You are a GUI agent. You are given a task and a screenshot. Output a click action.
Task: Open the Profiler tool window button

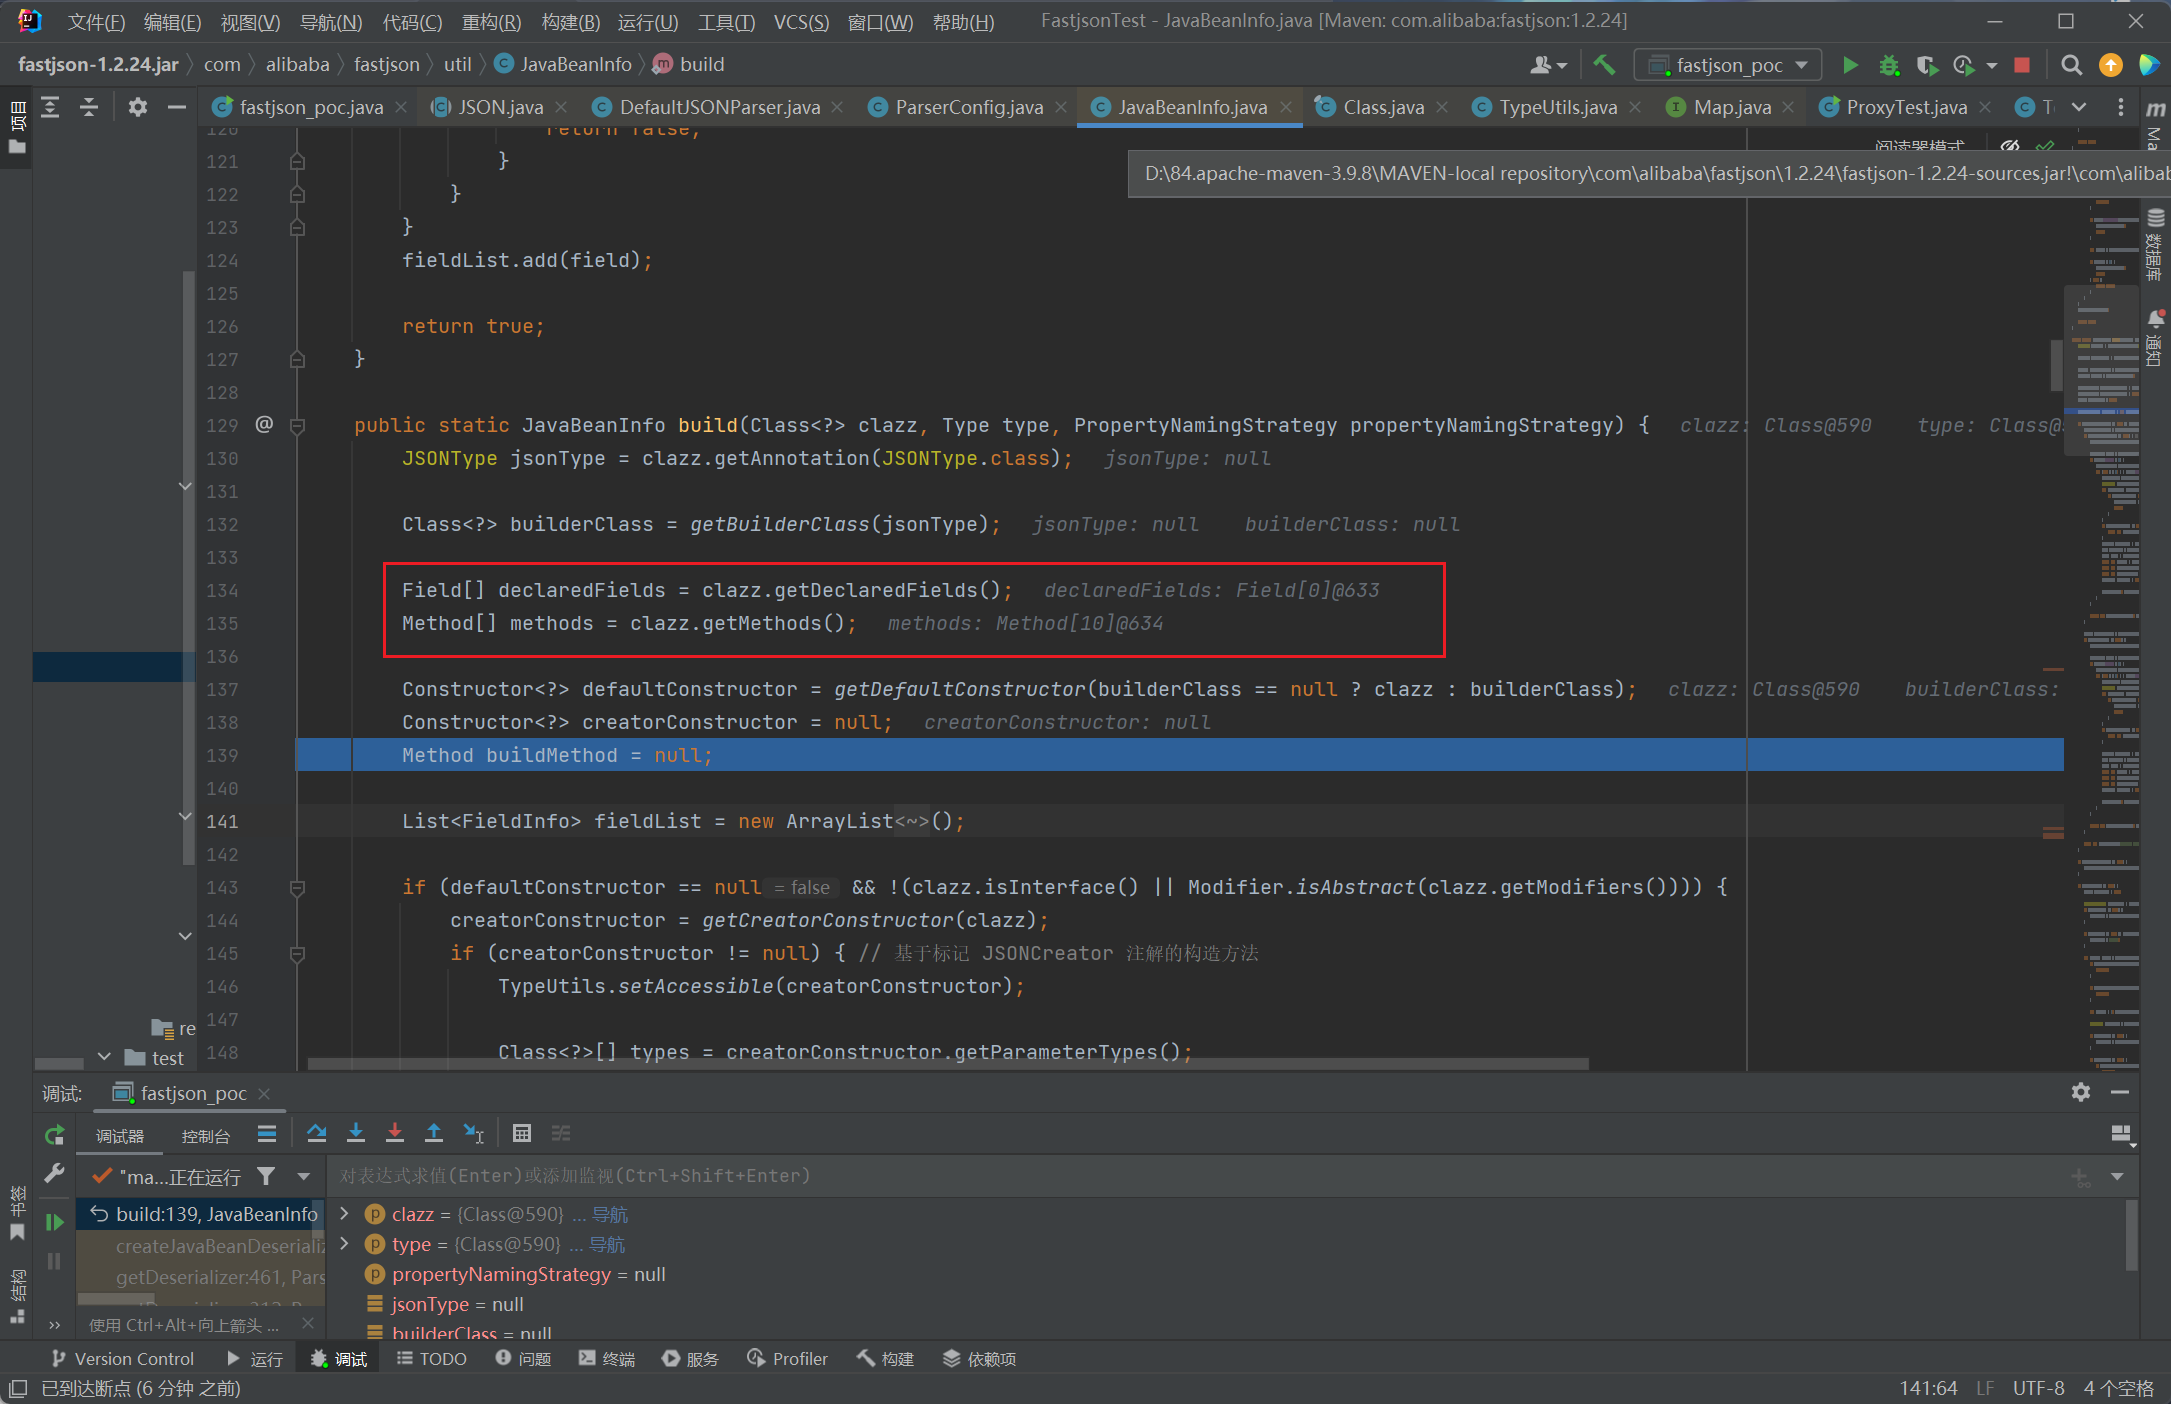pos(788,1358)
